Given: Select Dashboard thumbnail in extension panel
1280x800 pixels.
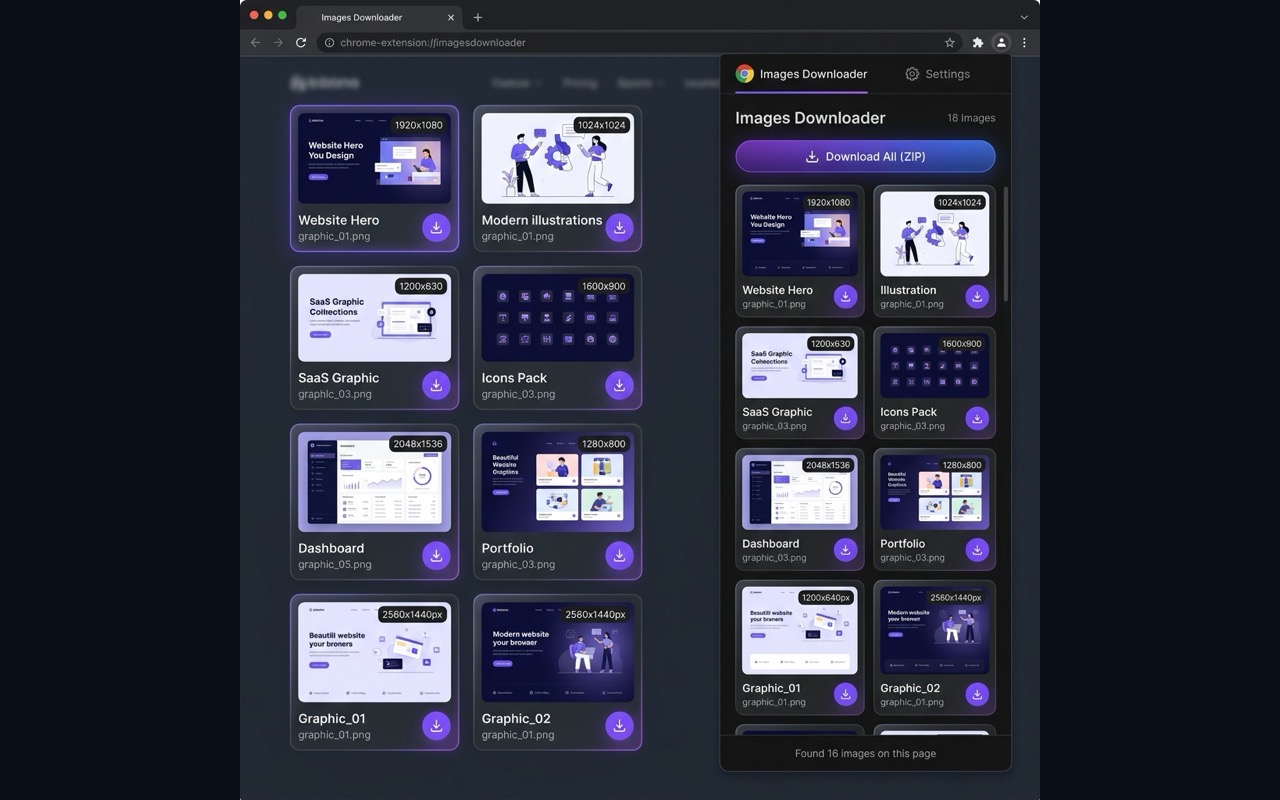Looking at the screenshot, I should coord(800,493).
